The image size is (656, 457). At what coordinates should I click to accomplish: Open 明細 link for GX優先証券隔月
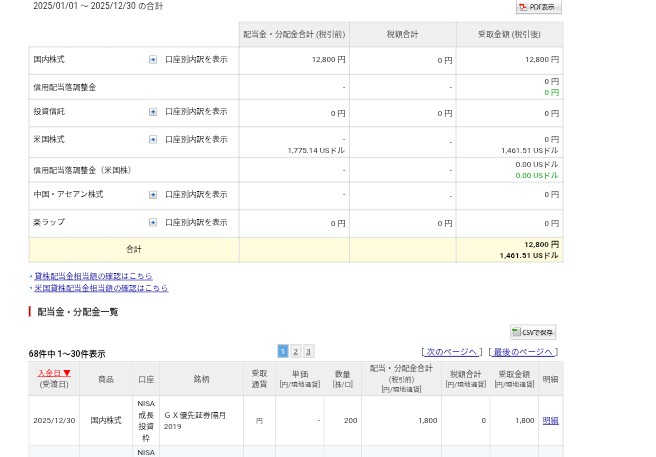[x=551, y=421]
